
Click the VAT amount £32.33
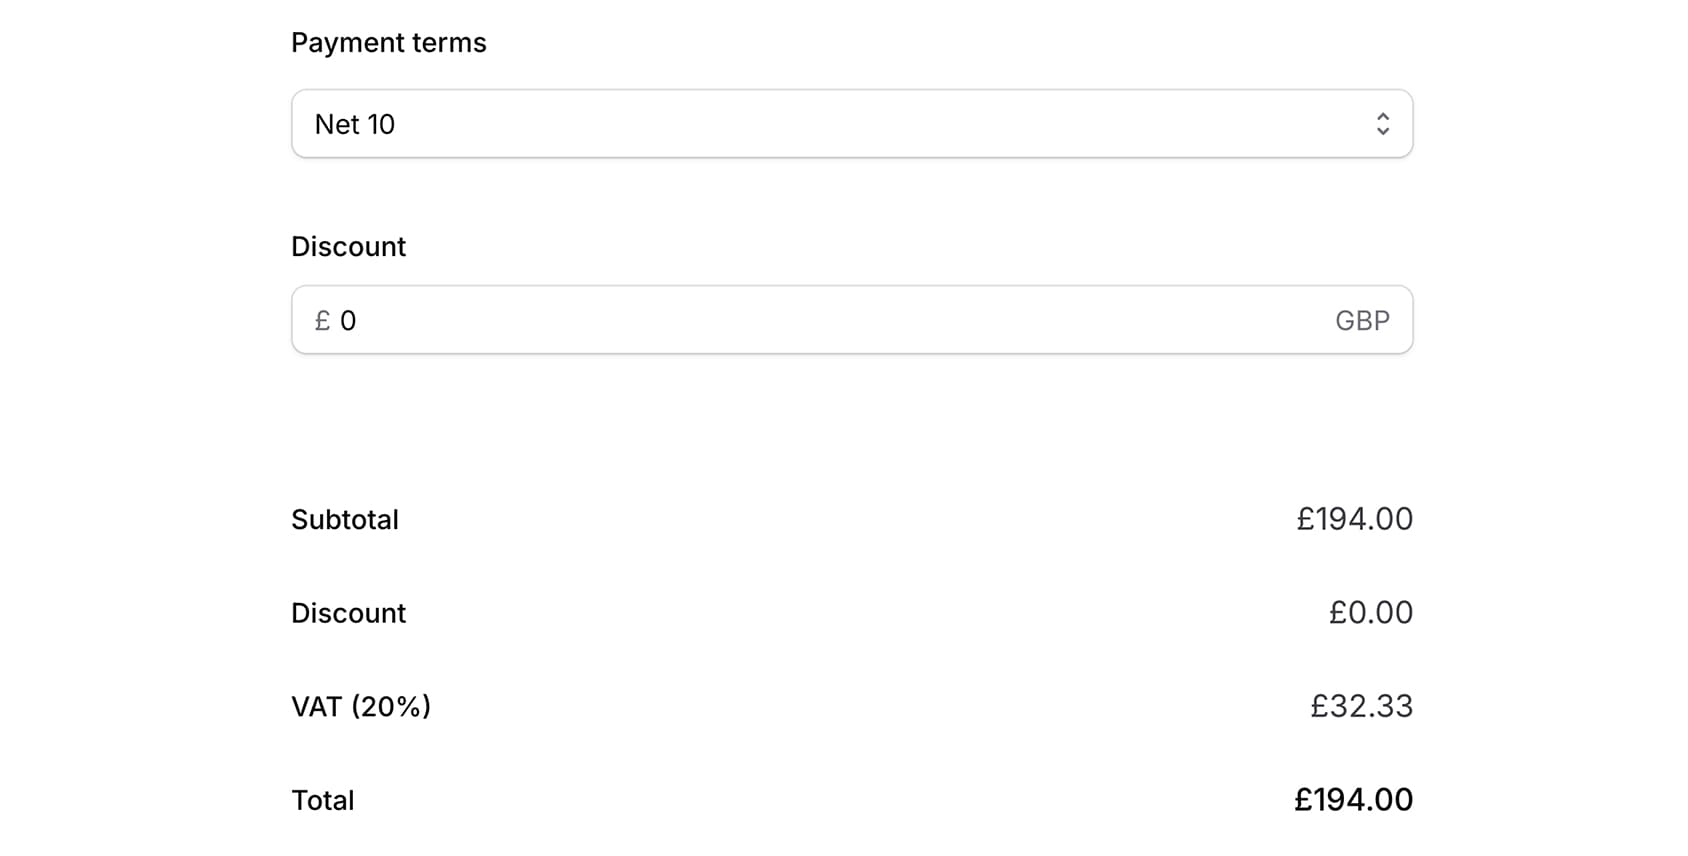[1361, 706]
